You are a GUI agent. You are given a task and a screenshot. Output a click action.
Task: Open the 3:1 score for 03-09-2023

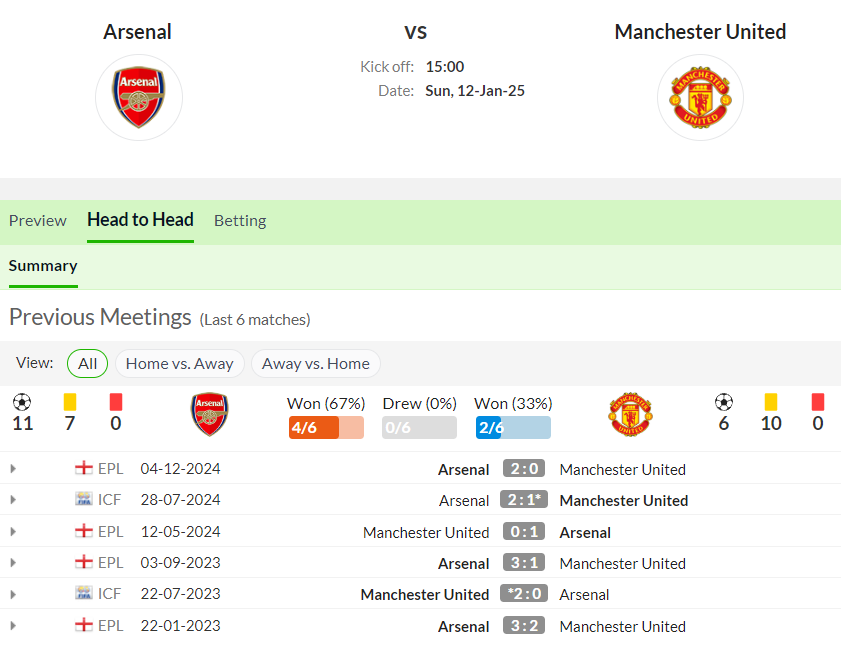click(x=524, y=563)
